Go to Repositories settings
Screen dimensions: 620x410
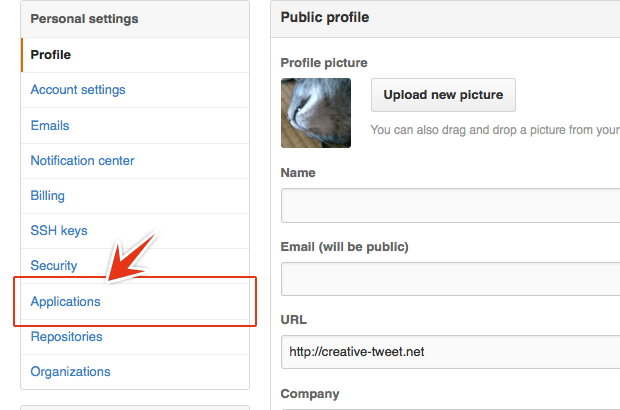66,336
